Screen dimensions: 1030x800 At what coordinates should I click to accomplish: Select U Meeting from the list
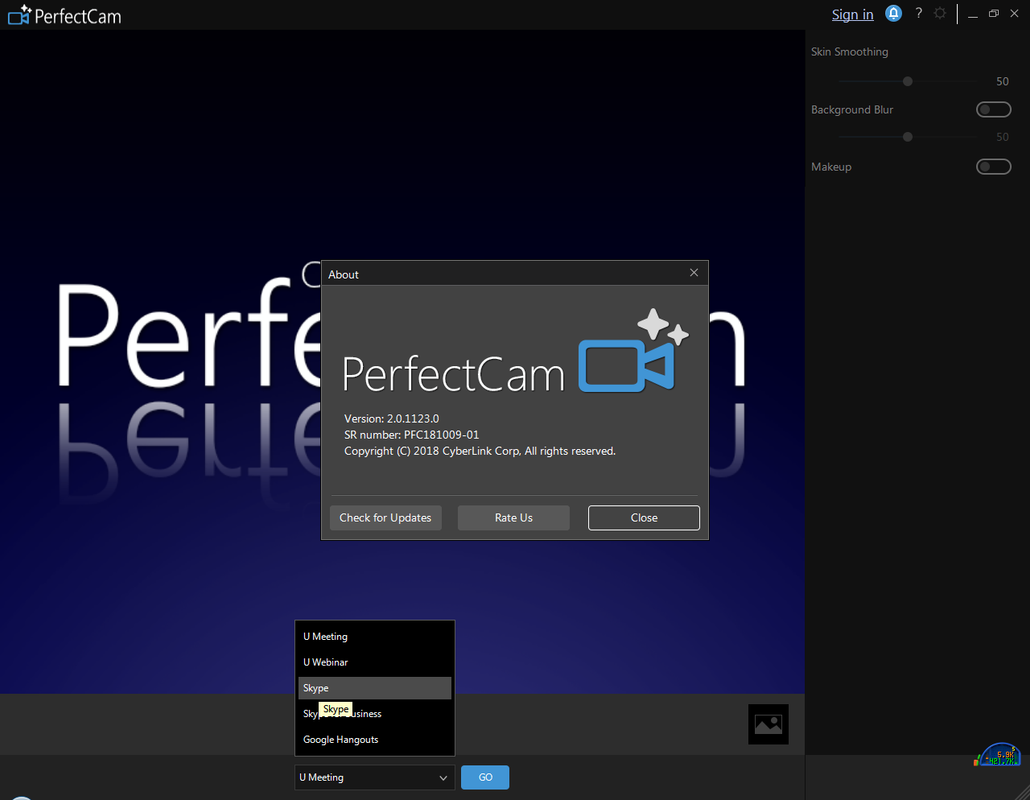pos(374,636)
